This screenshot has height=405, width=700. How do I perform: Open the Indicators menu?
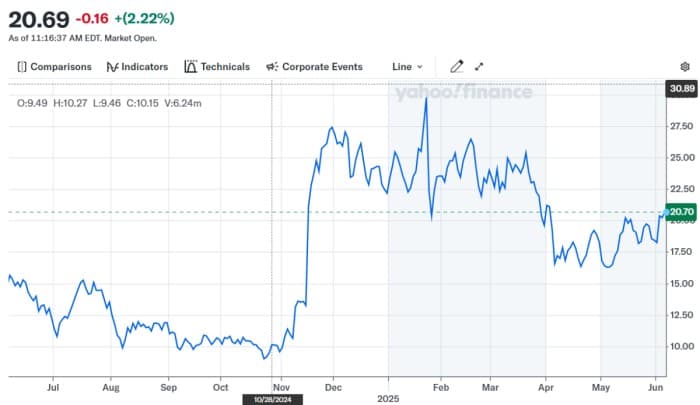(x=138, y=67)
